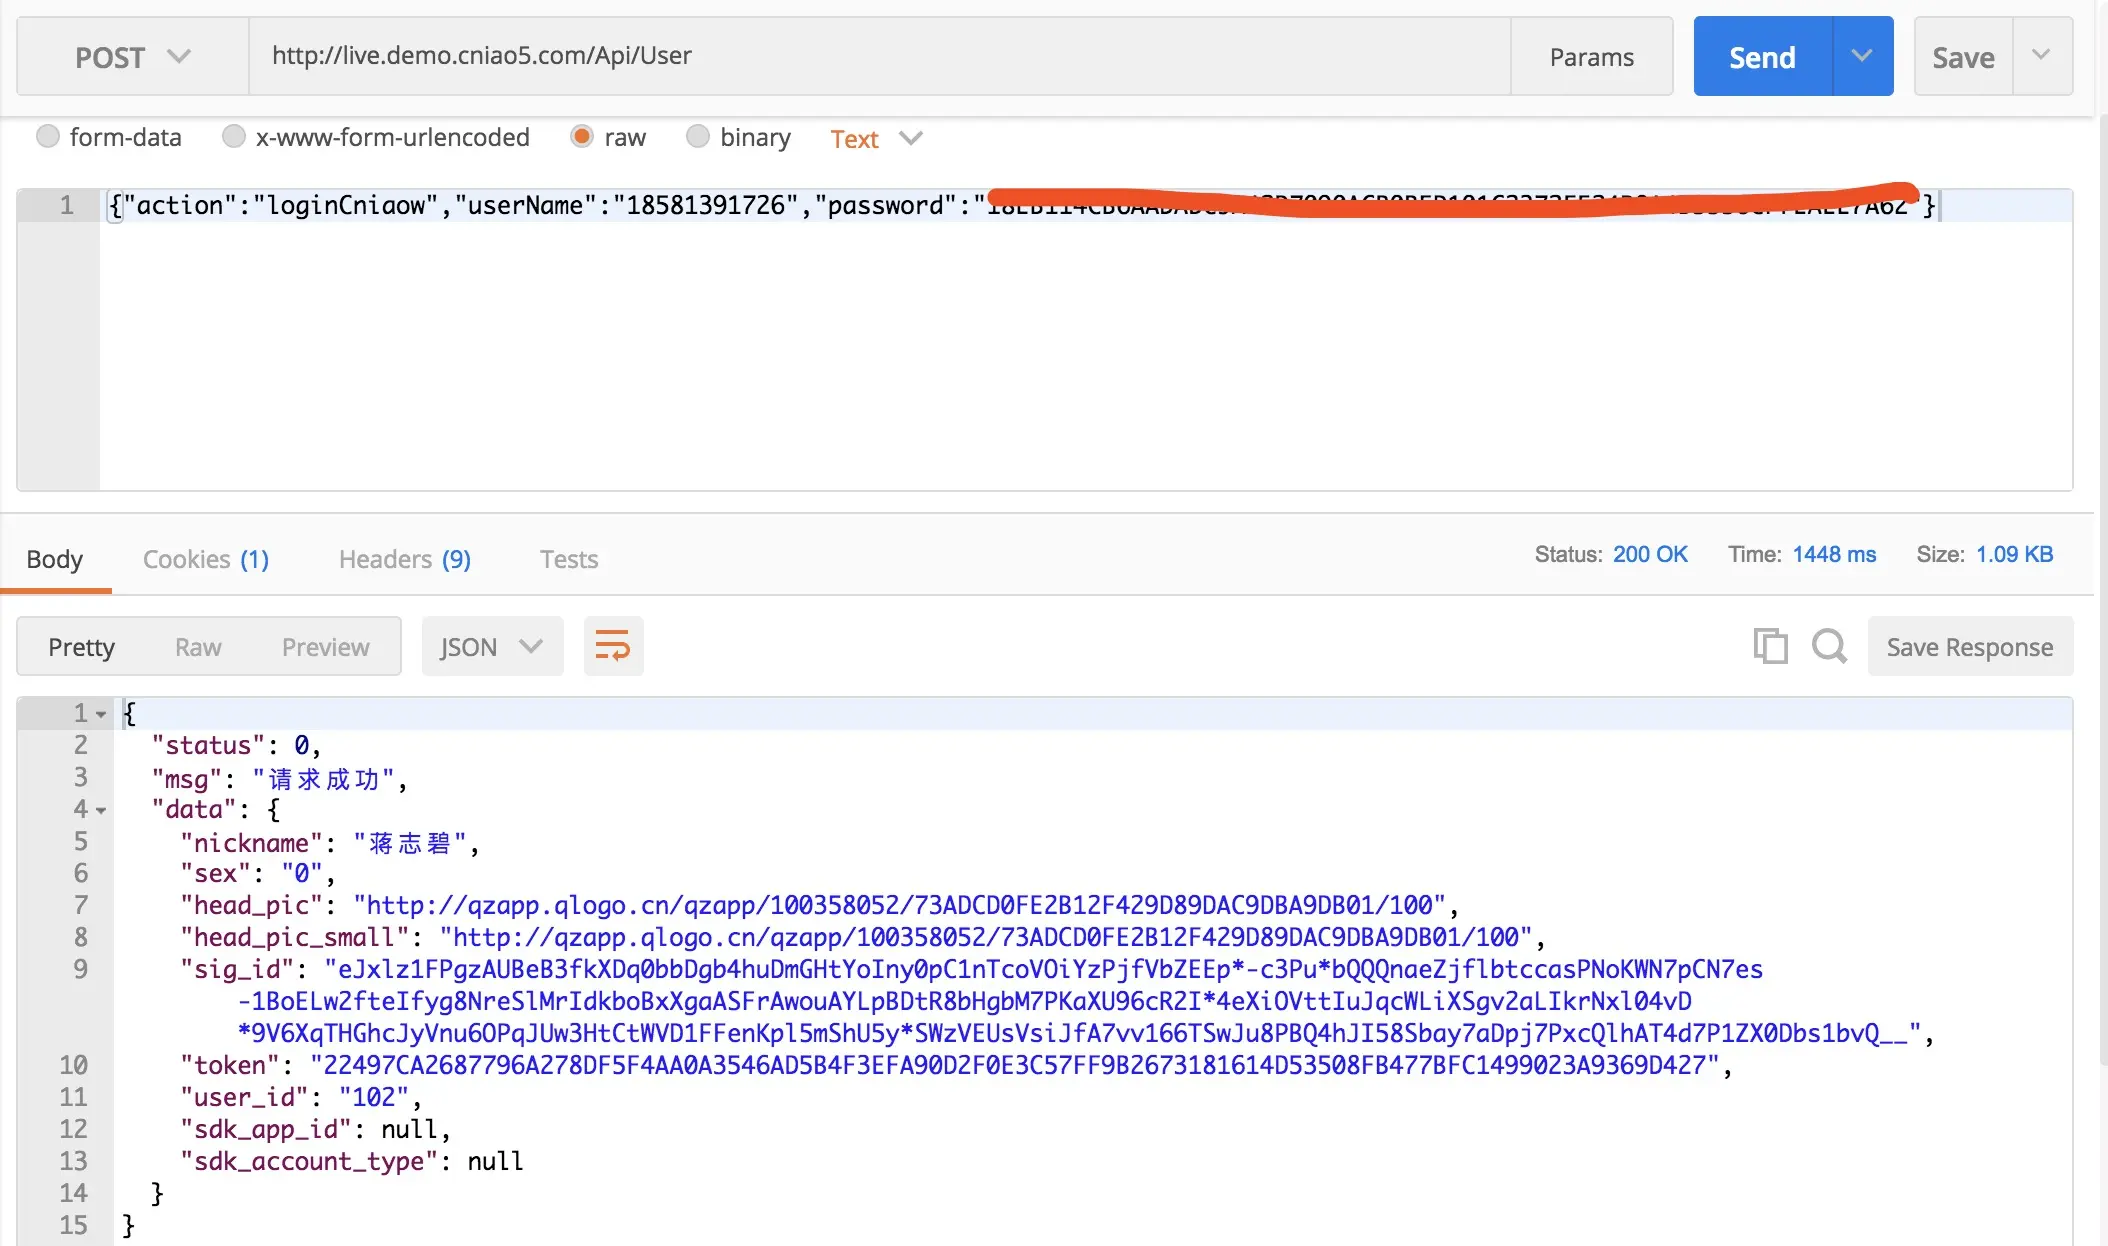Click the Params button
The image size is (2108, 1246).
(1591, 57)
